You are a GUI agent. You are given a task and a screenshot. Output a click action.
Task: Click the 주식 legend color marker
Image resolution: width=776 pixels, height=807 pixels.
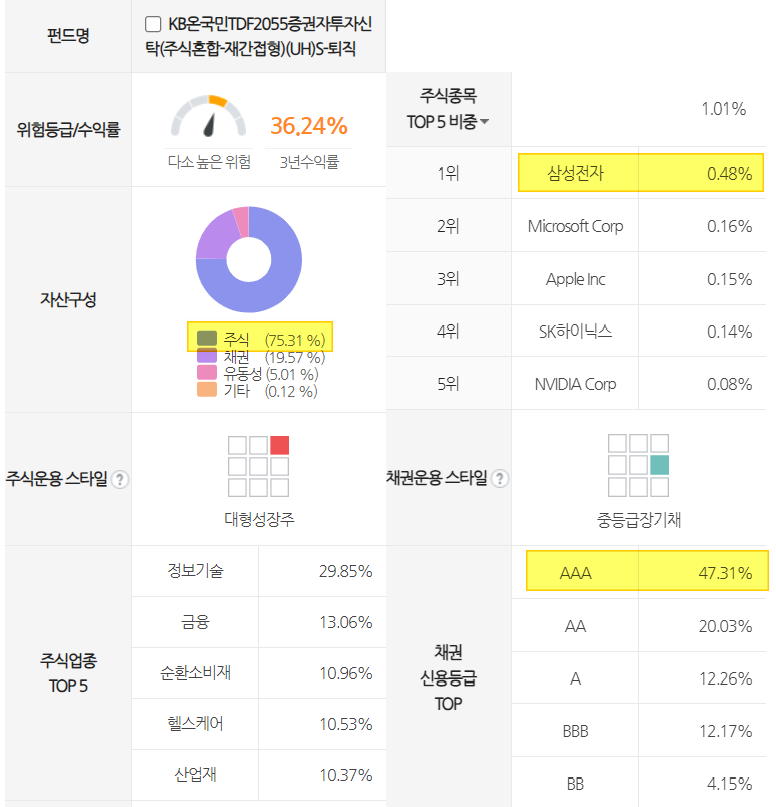click(x=207, y=337)
